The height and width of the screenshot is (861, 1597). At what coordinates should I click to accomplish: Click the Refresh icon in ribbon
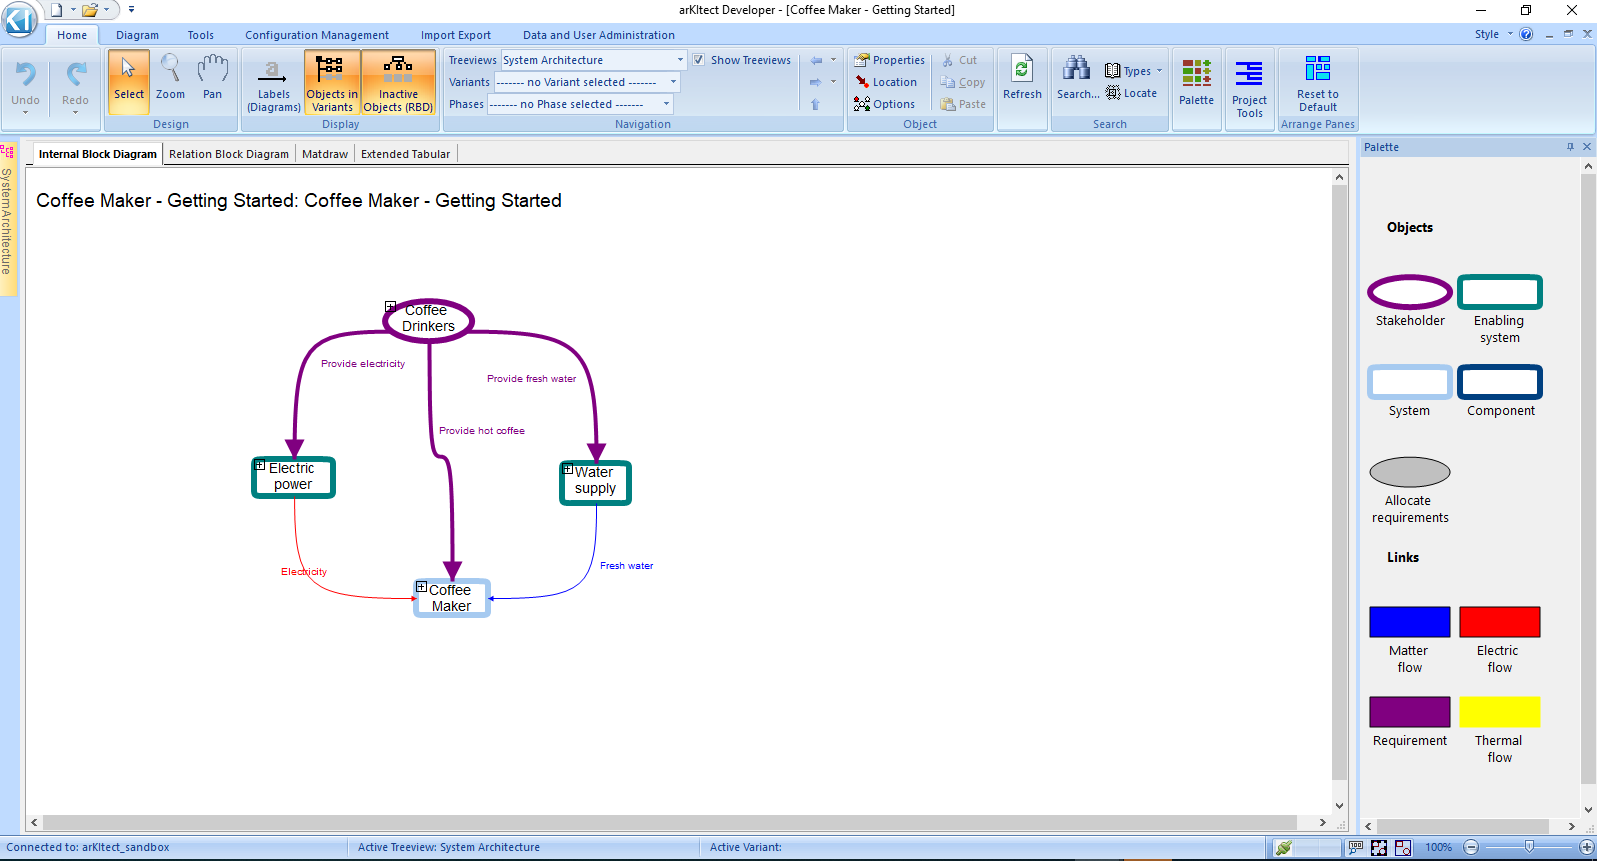tap(1022, 78)
